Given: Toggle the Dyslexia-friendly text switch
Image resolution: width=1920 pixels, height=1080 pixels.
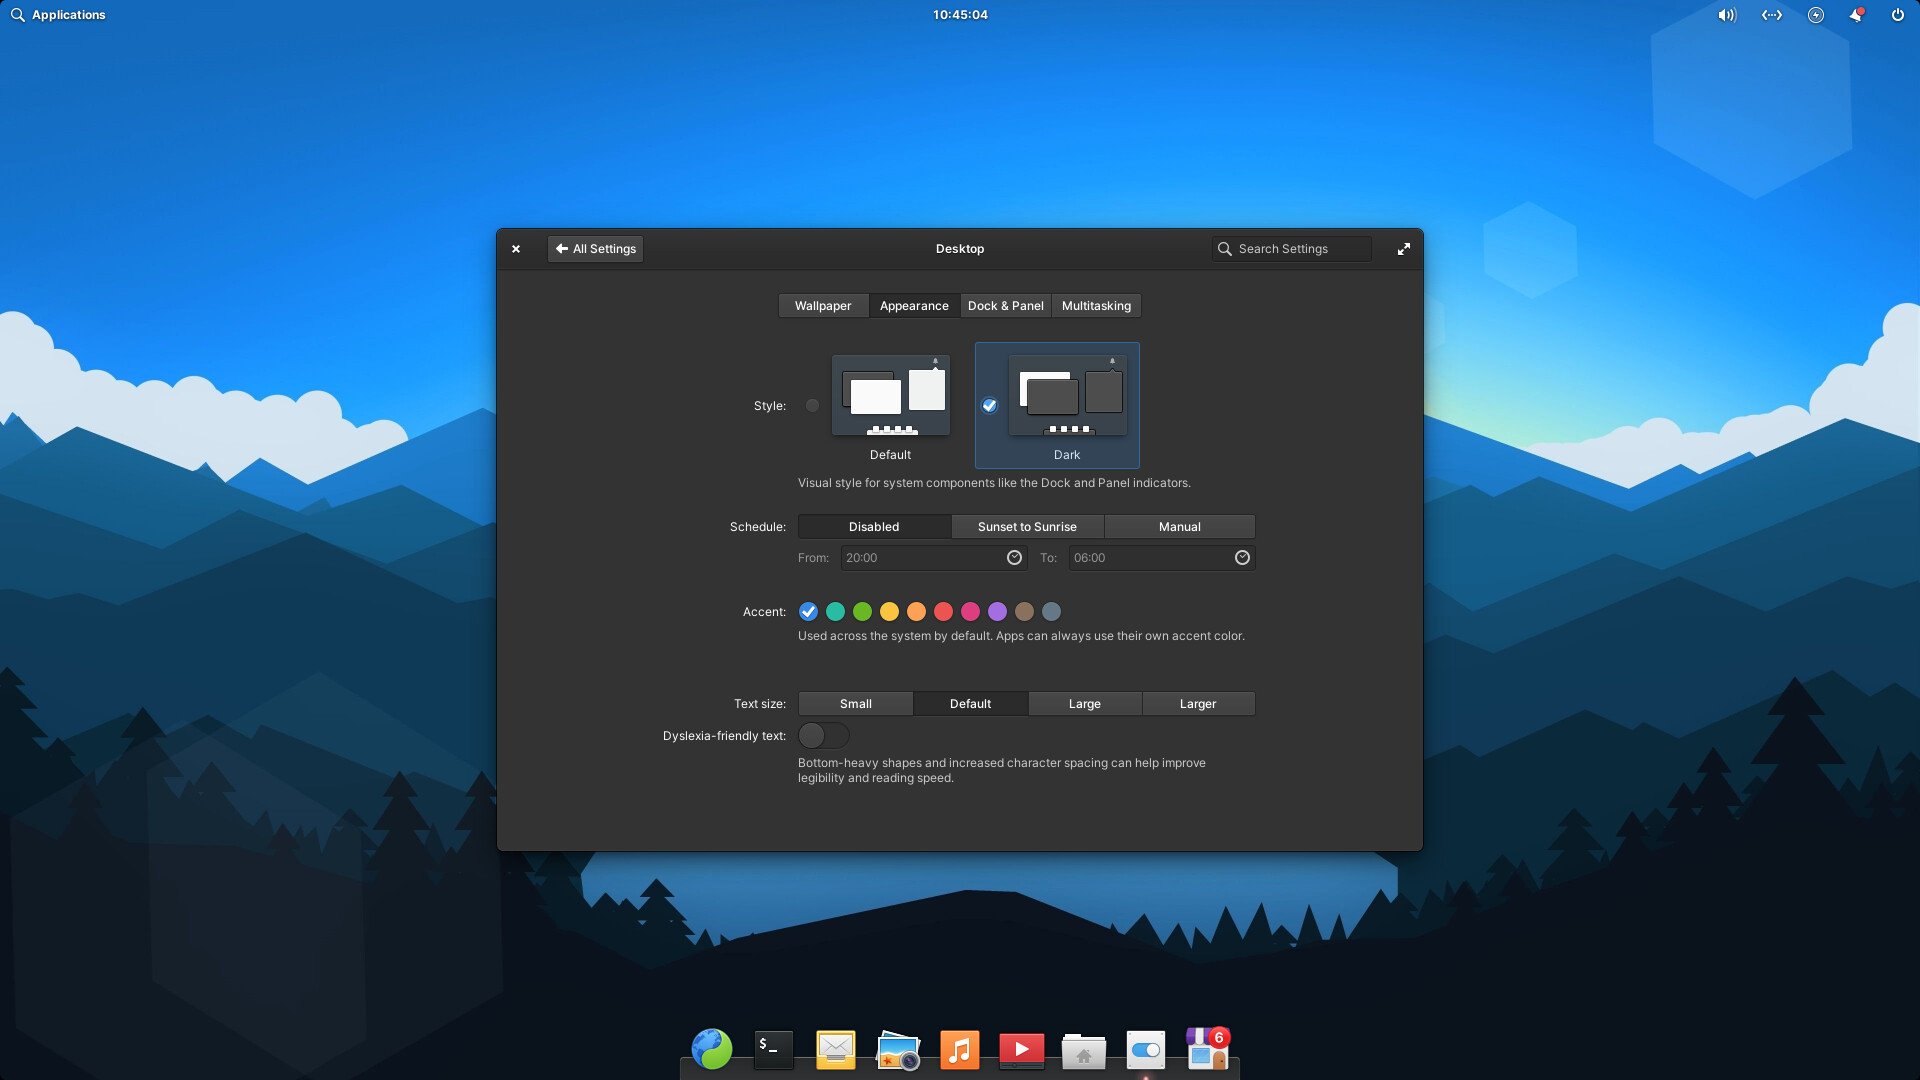Looking at the screenshot, I should 824,736.
